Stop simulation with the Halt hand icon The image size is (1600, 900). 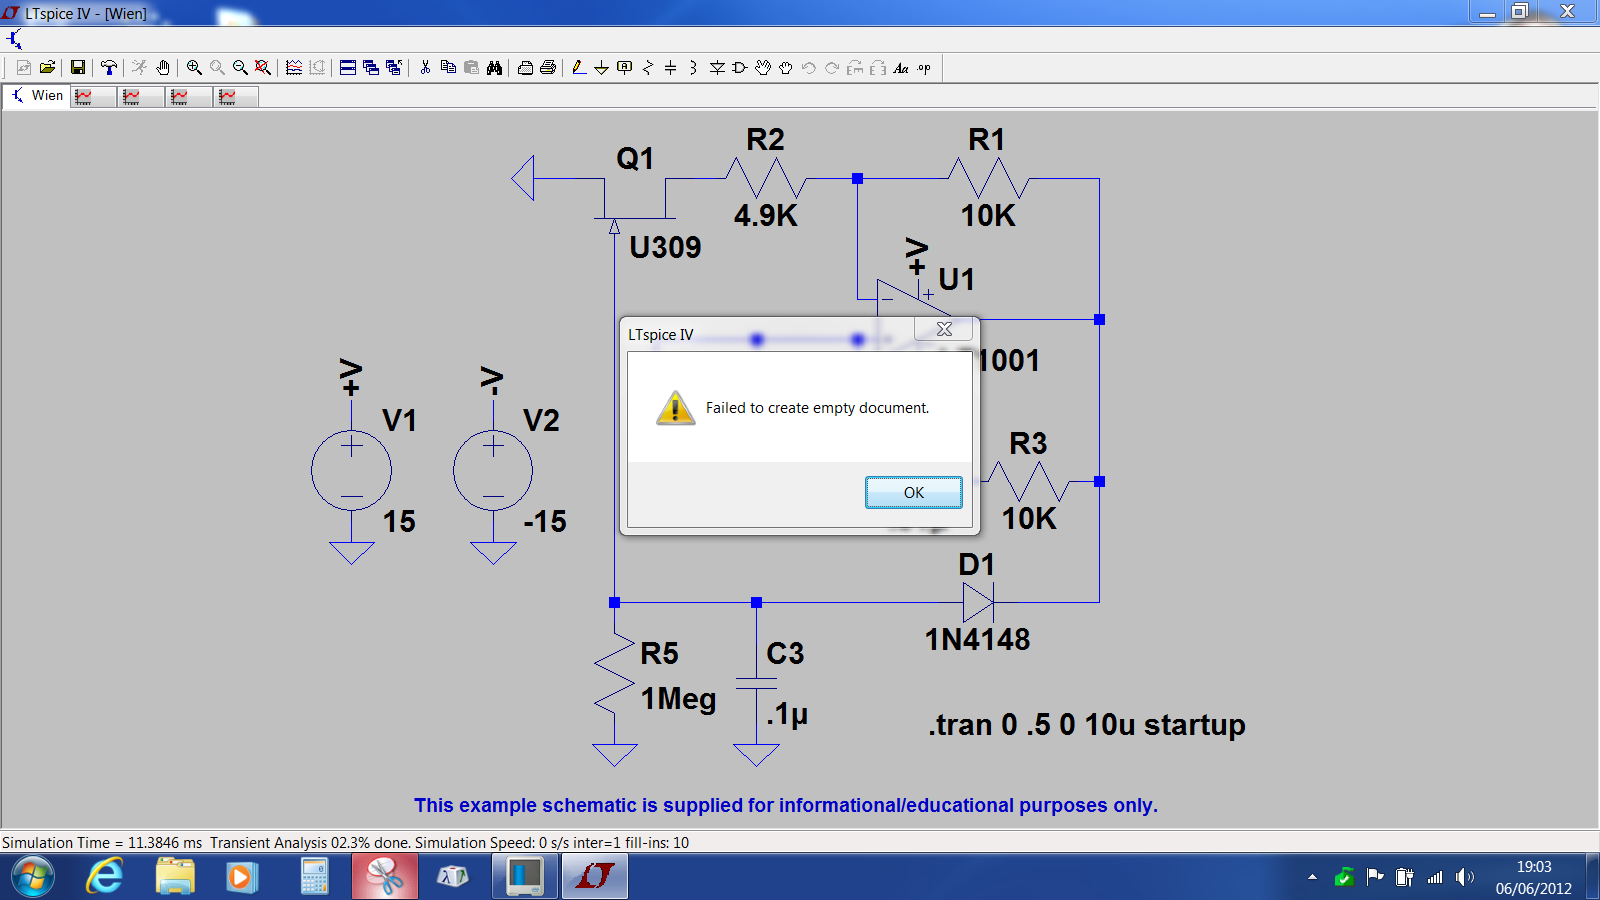(163, 68)
